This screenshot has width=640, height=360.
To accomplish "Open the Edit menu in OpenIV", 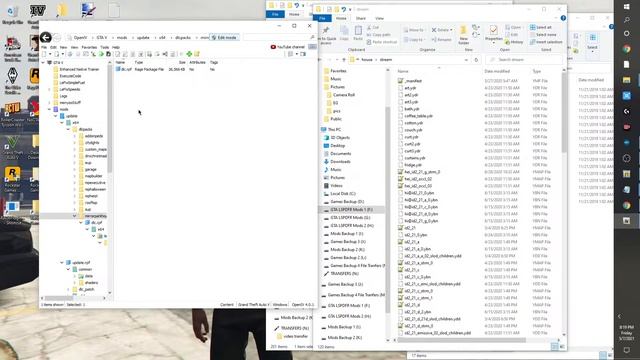I will click(53, 47).
